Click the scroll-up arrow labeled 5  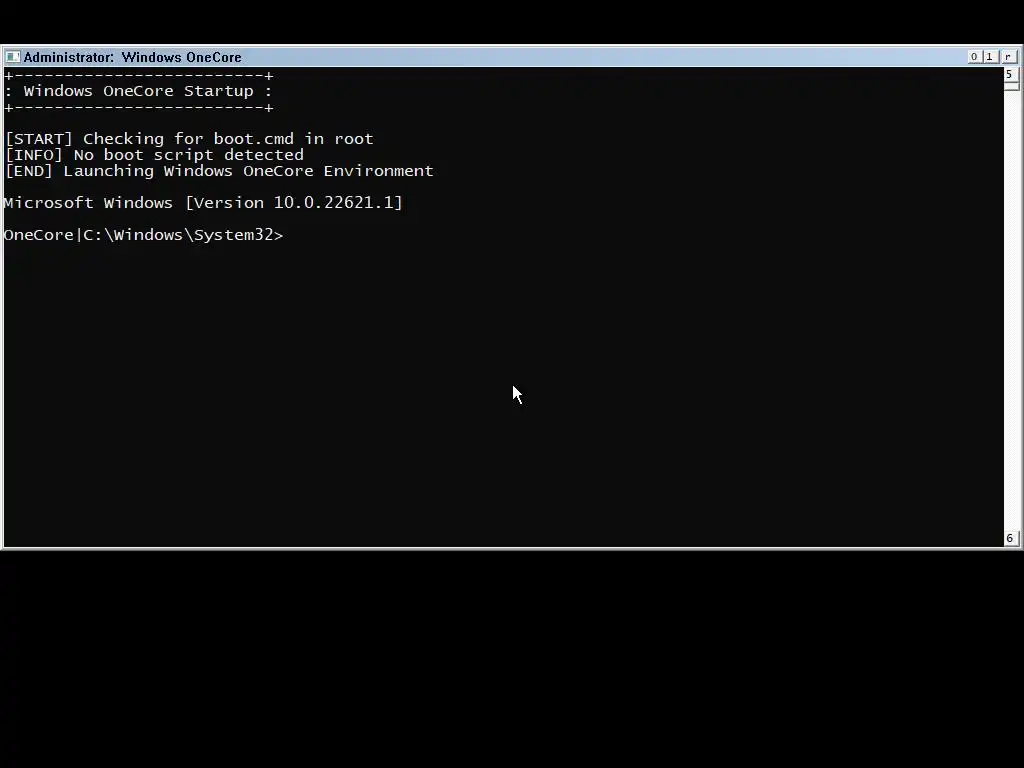1010,74
